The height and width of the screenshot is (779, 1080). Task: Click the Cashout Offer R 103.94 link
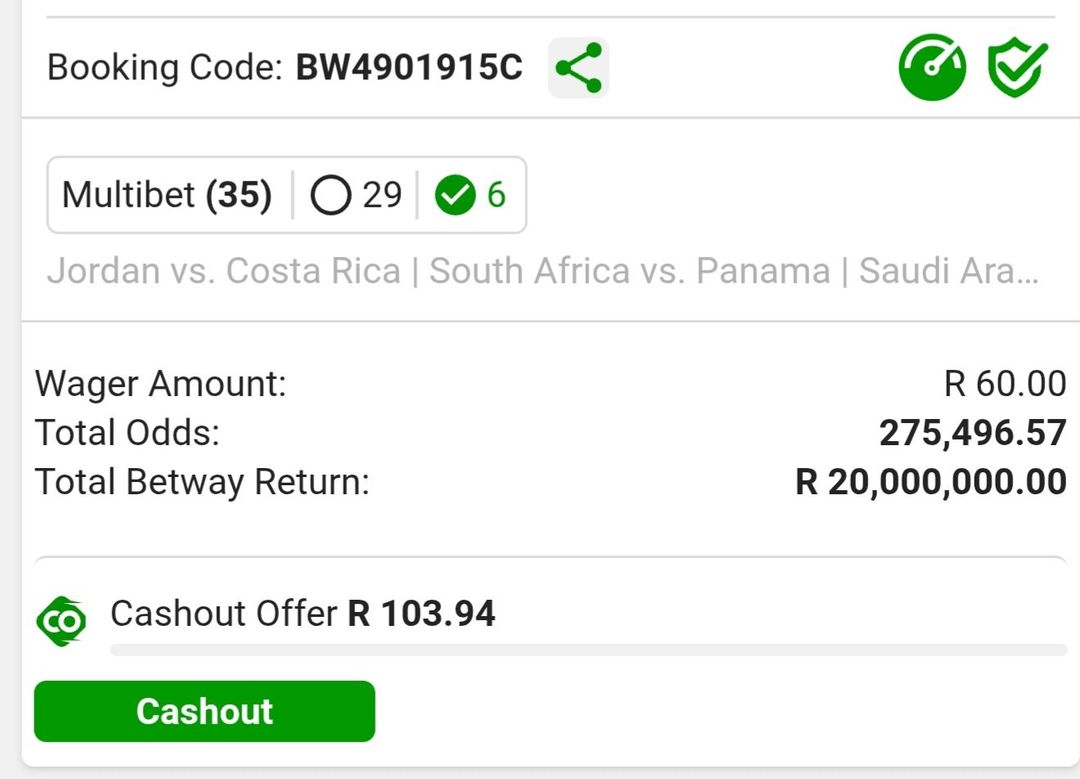[x=303, y=613]
